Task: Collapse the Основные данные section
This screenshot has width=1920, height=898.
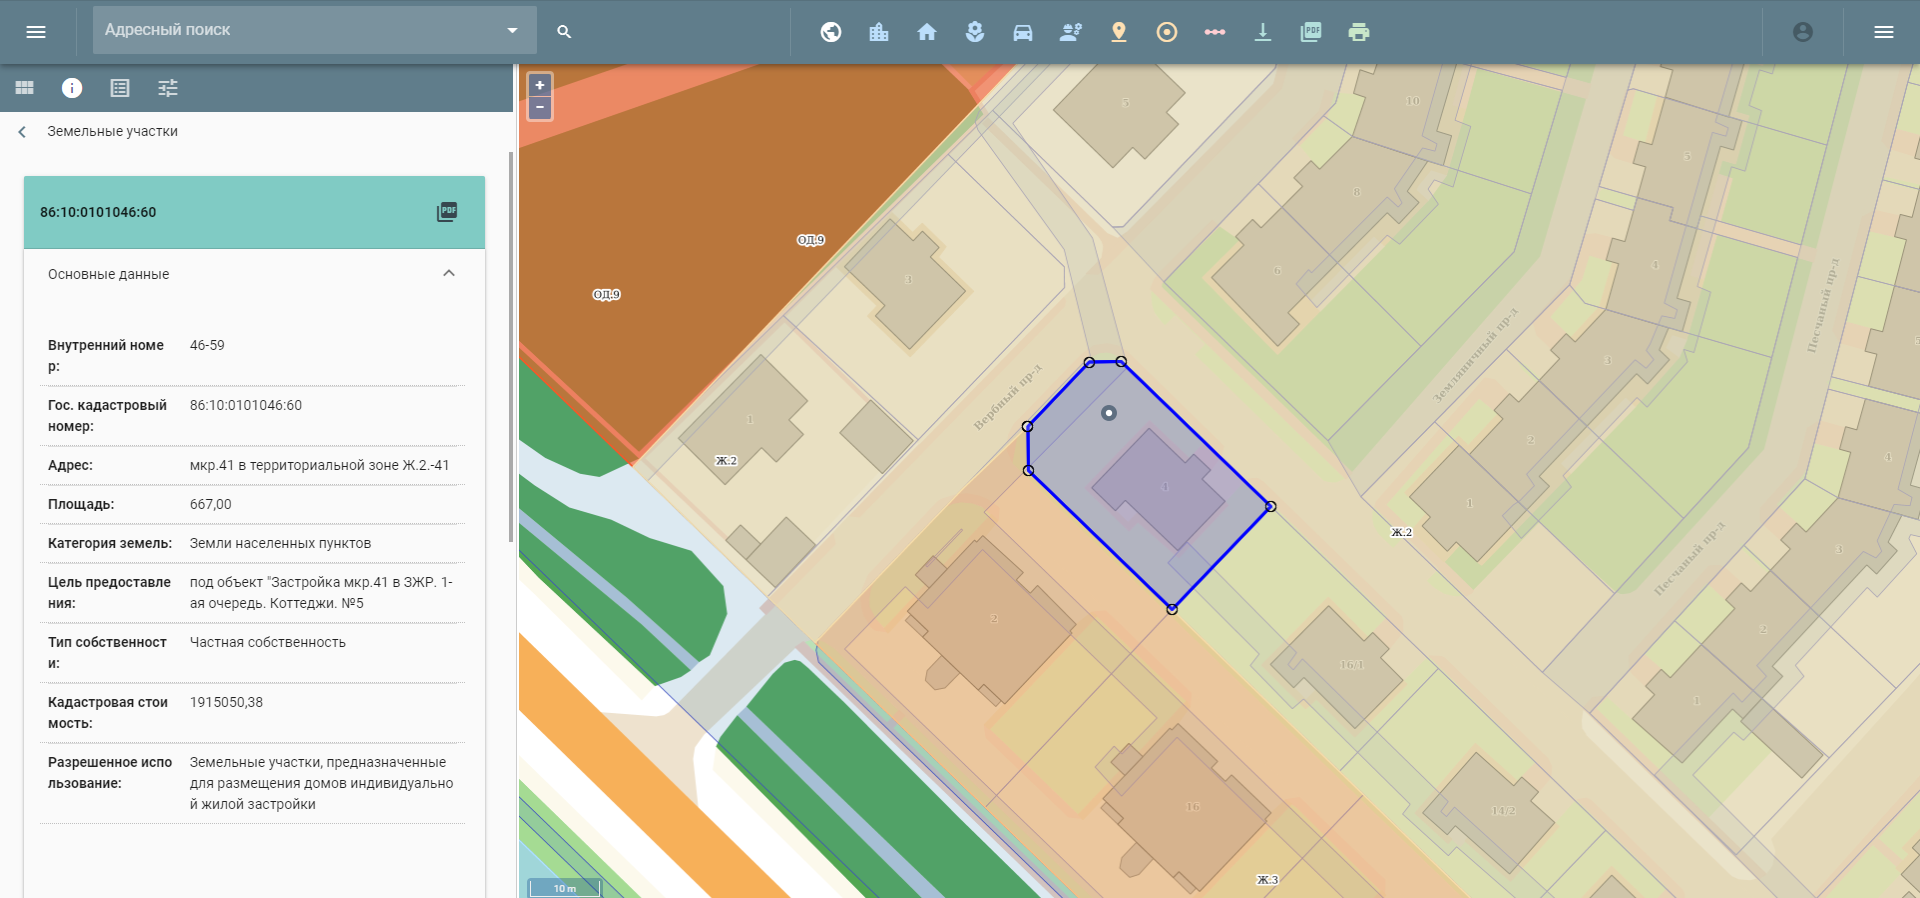Action: click(448, 274)
